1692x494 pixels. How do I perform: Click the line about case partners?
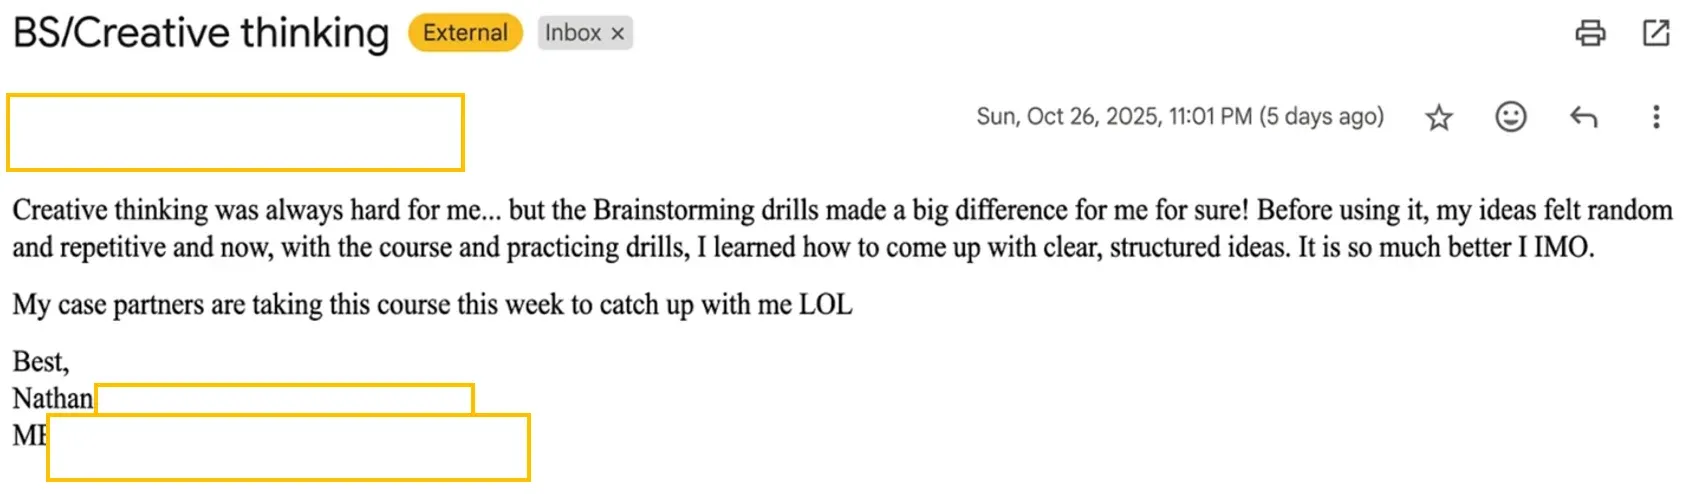click(432, 305)
